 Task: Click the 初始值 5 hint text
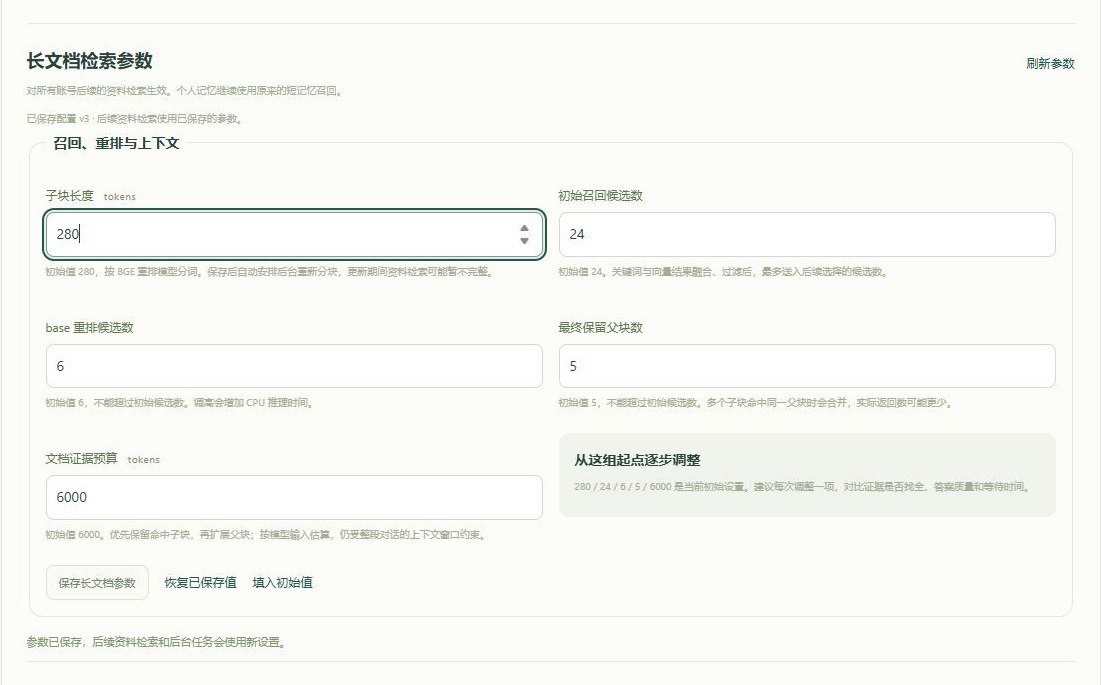coord(756,403)
